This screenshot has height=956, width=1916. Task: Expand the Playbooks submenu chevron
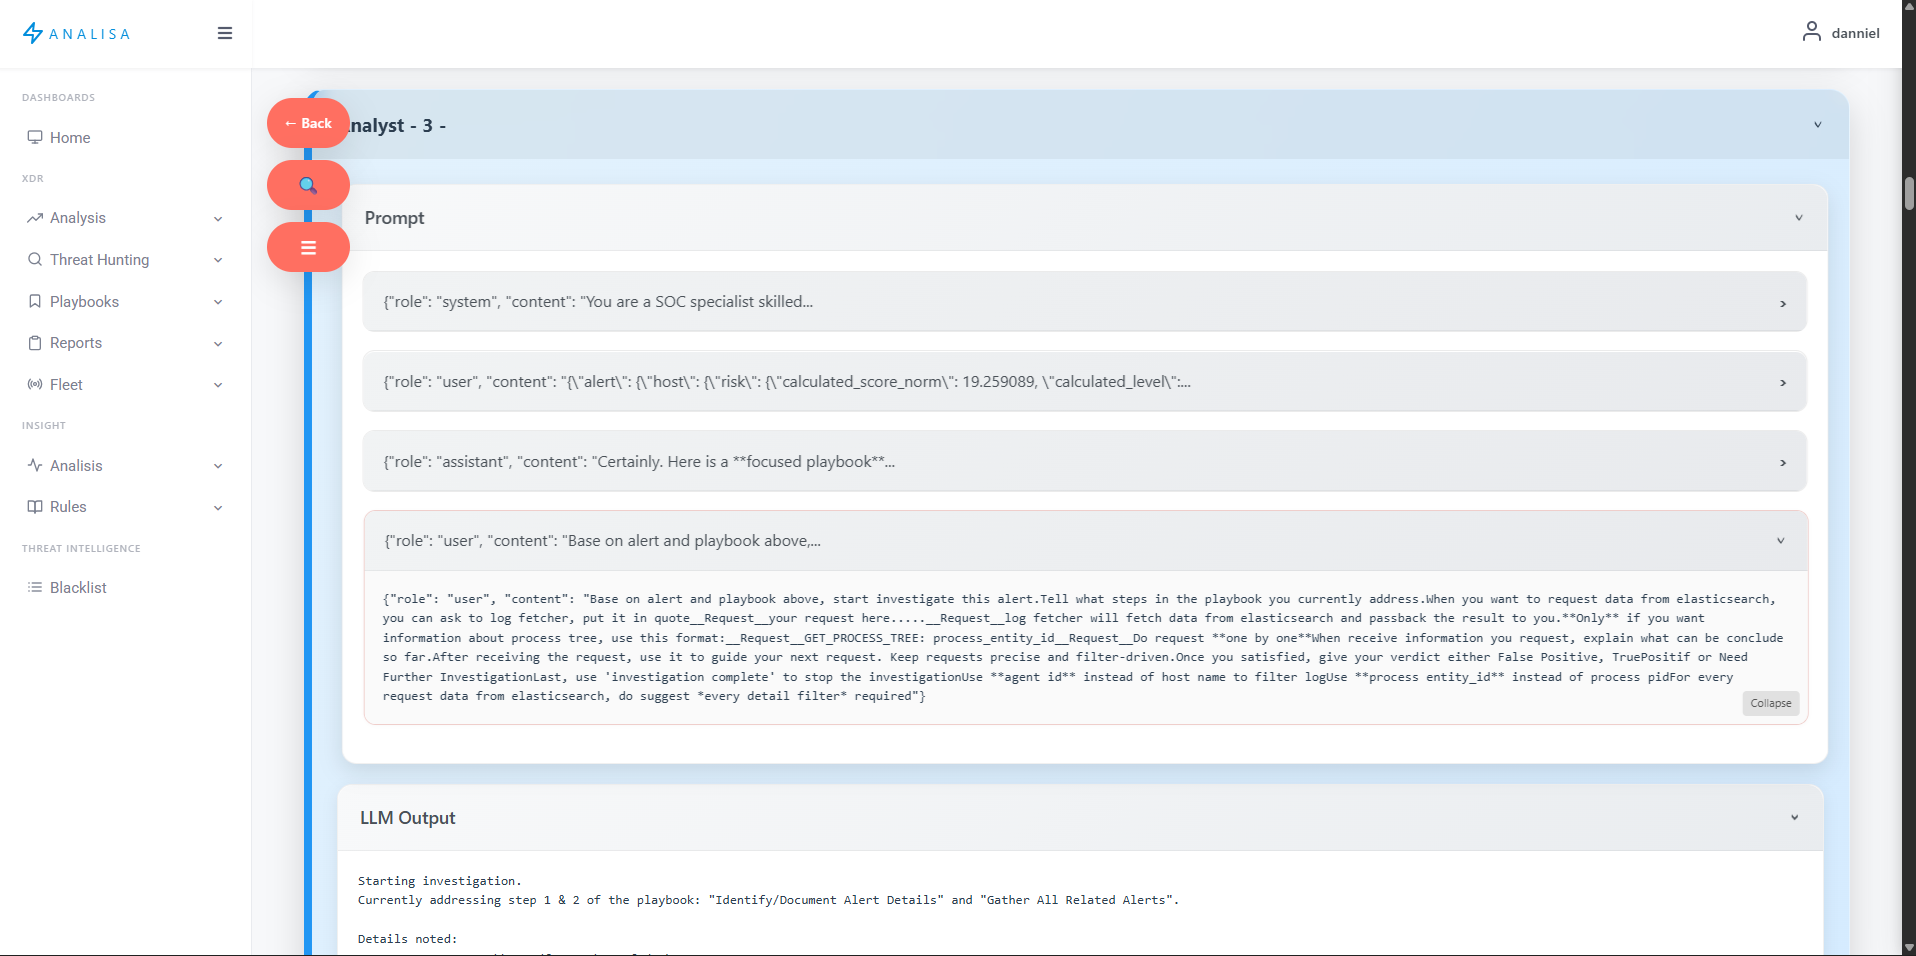pyautogui.click(x=218, y=302)
